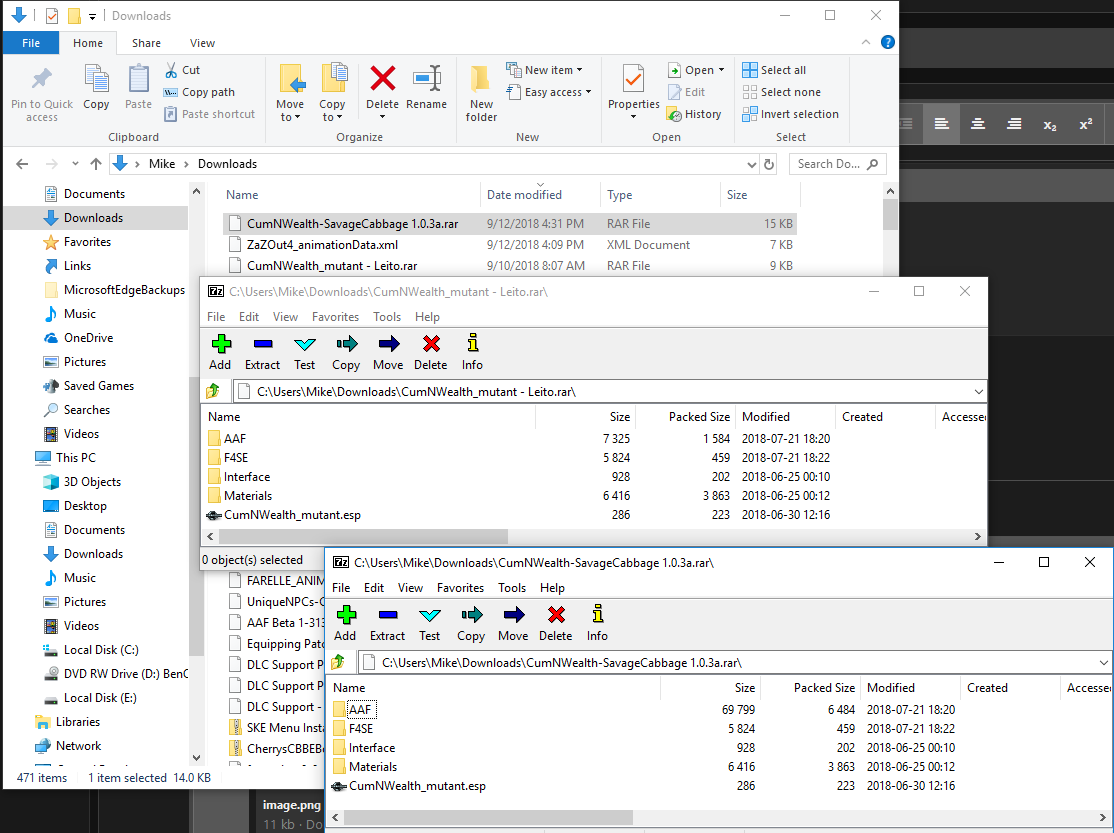Click Delete icon in Leito.rar 7-Zip window
Image resolution: width=1114 pixels, height=833 pixels.
pos(431,344)
